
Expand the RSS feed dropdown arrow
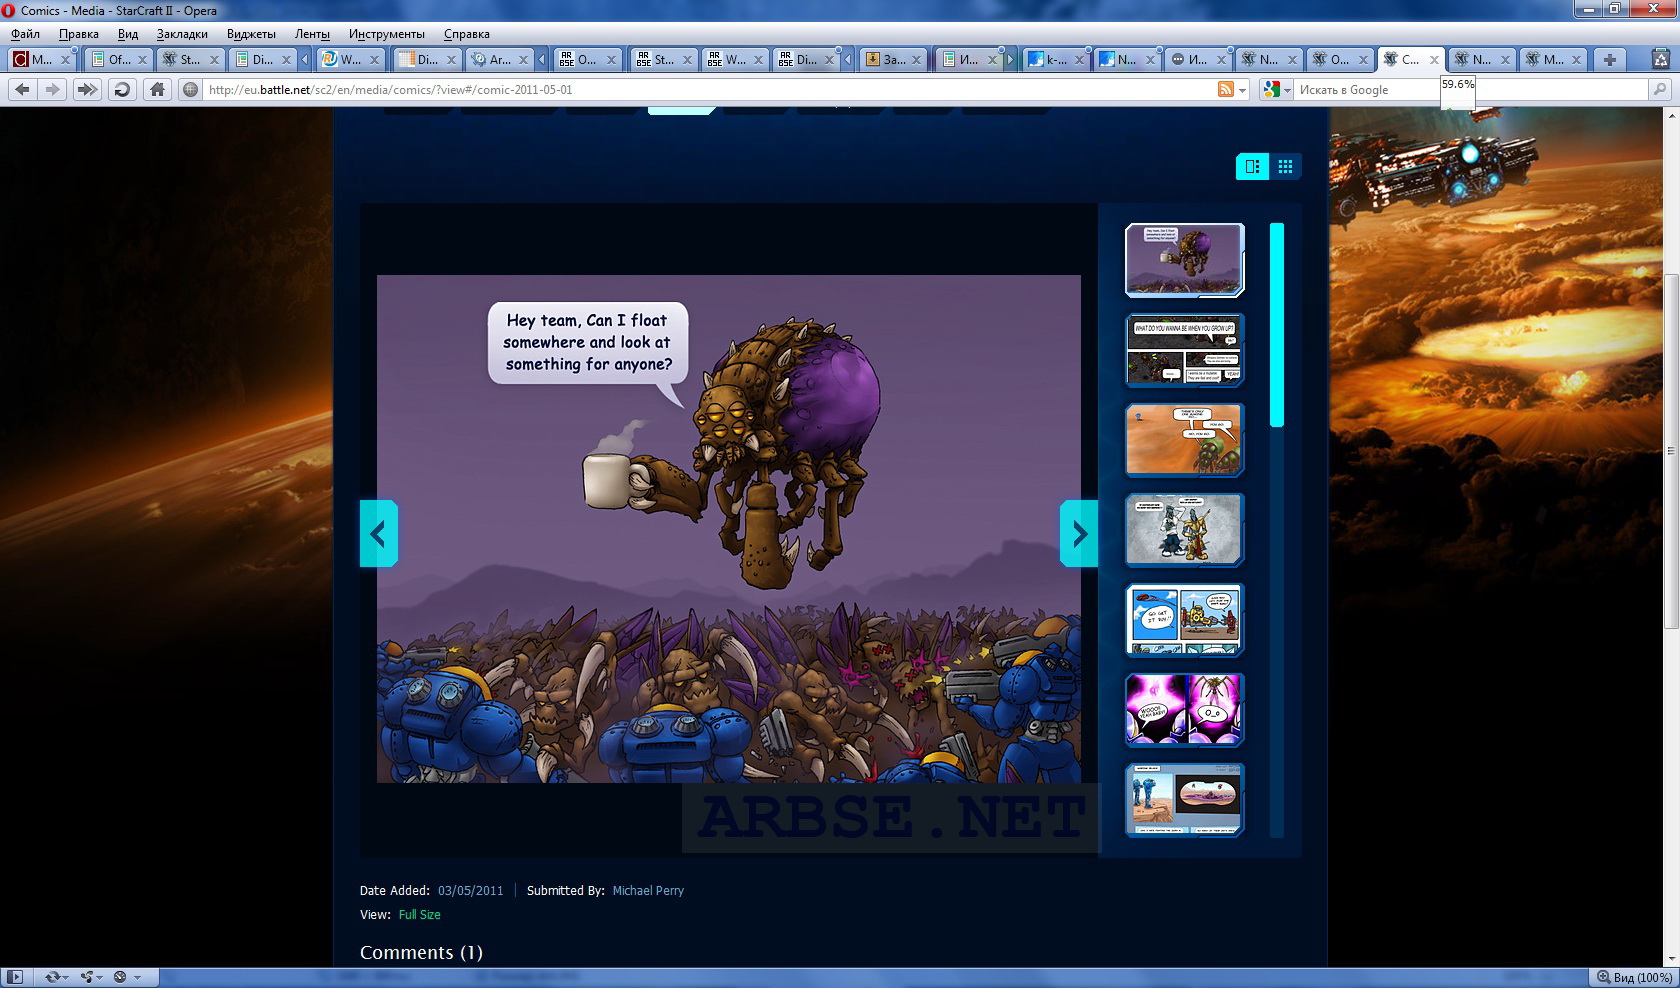(x=1243, y=90)
